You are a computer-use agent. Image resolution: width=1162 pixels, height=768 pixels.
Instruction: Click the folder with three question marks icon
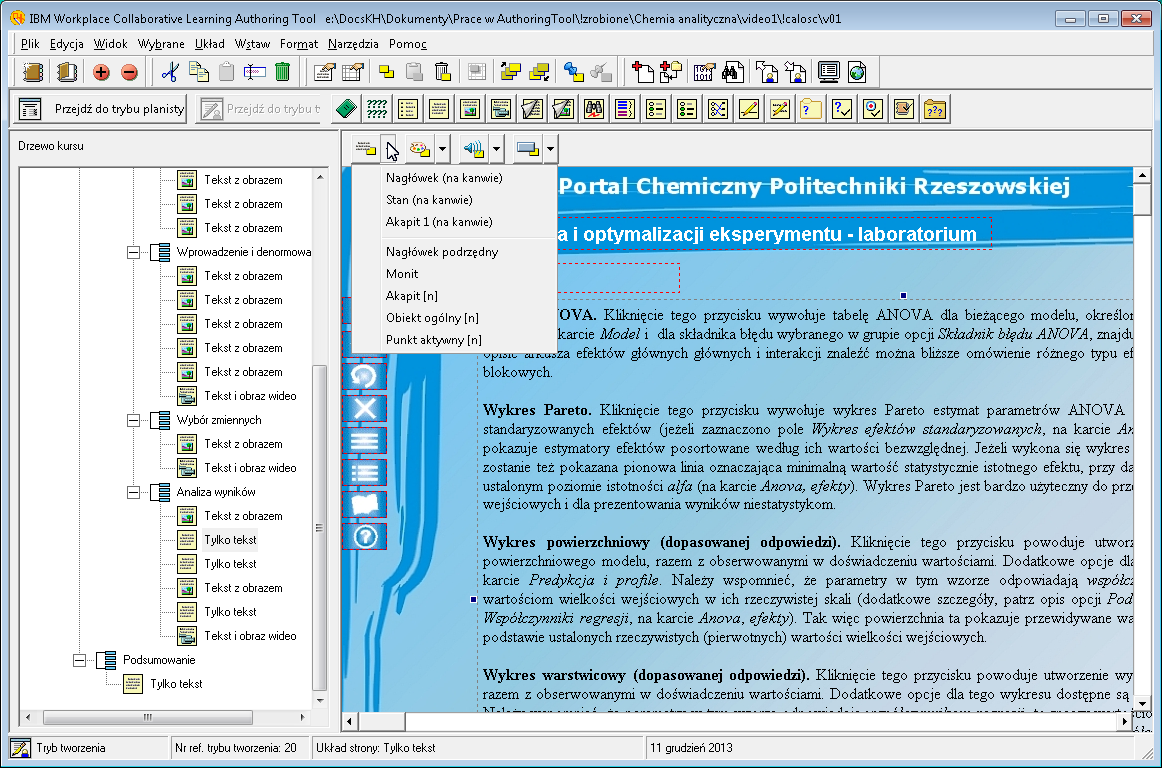[935, 109]
